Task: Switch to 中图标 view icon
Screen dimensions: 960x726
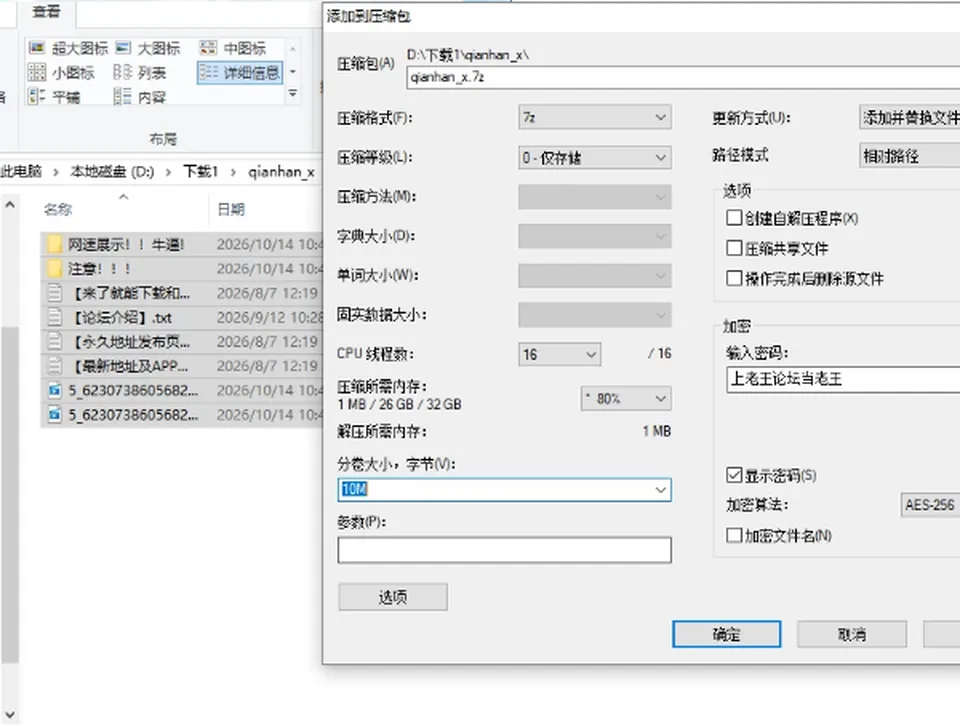Action: click(209, 48)
